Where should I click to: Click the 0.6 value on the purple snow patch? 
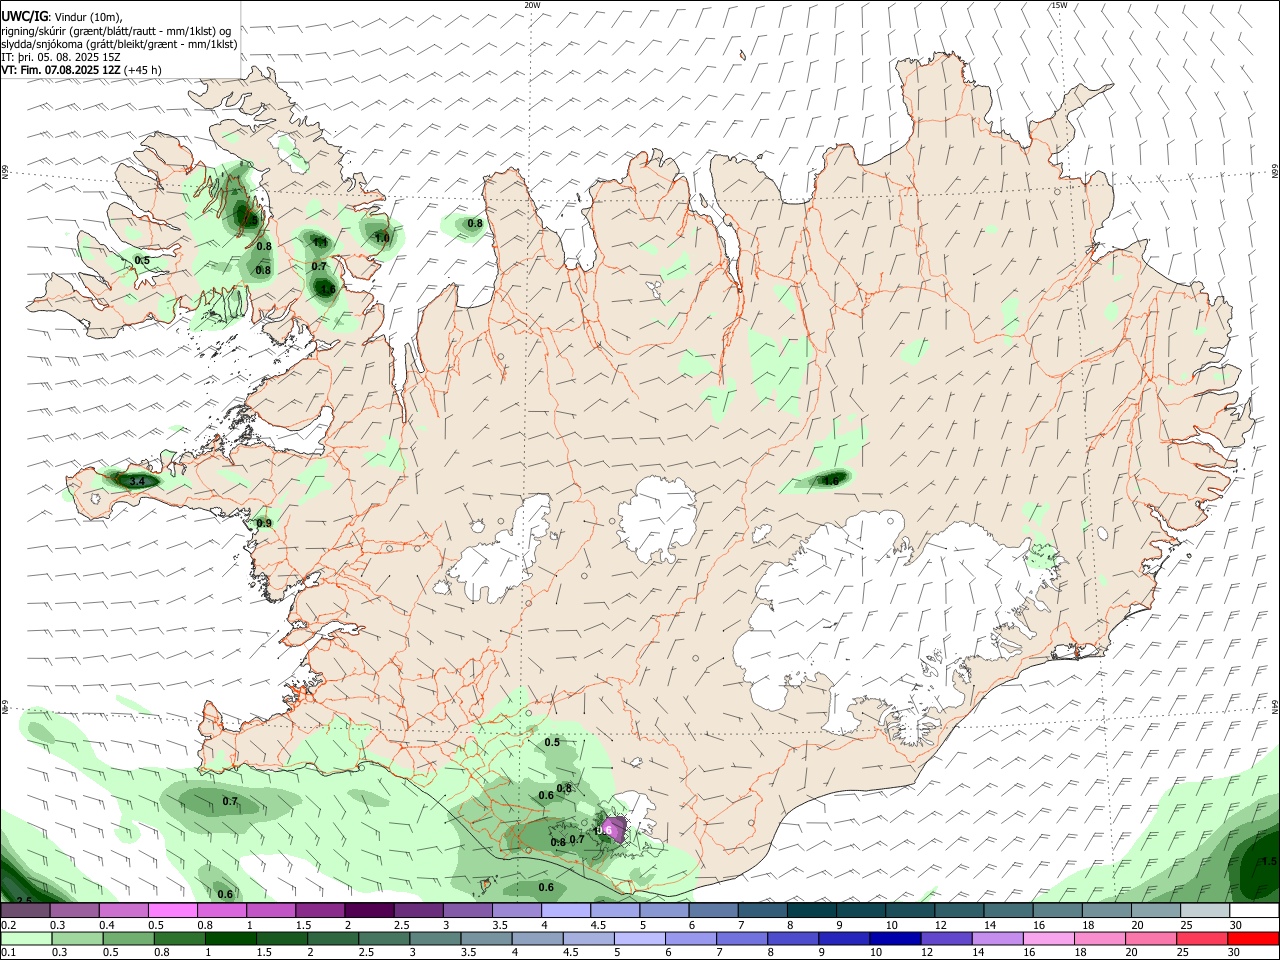(x=604, y=830)
